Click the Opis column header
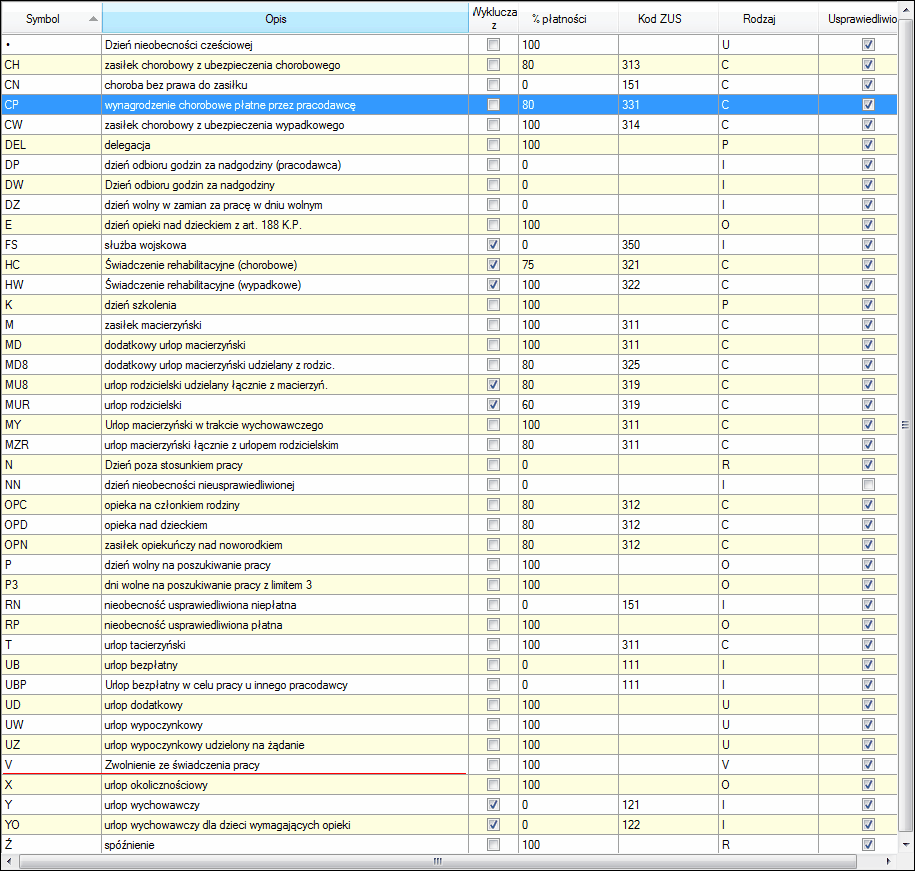Image resolution: width=915 pixels, height=871 pixels. click(285, 19)
